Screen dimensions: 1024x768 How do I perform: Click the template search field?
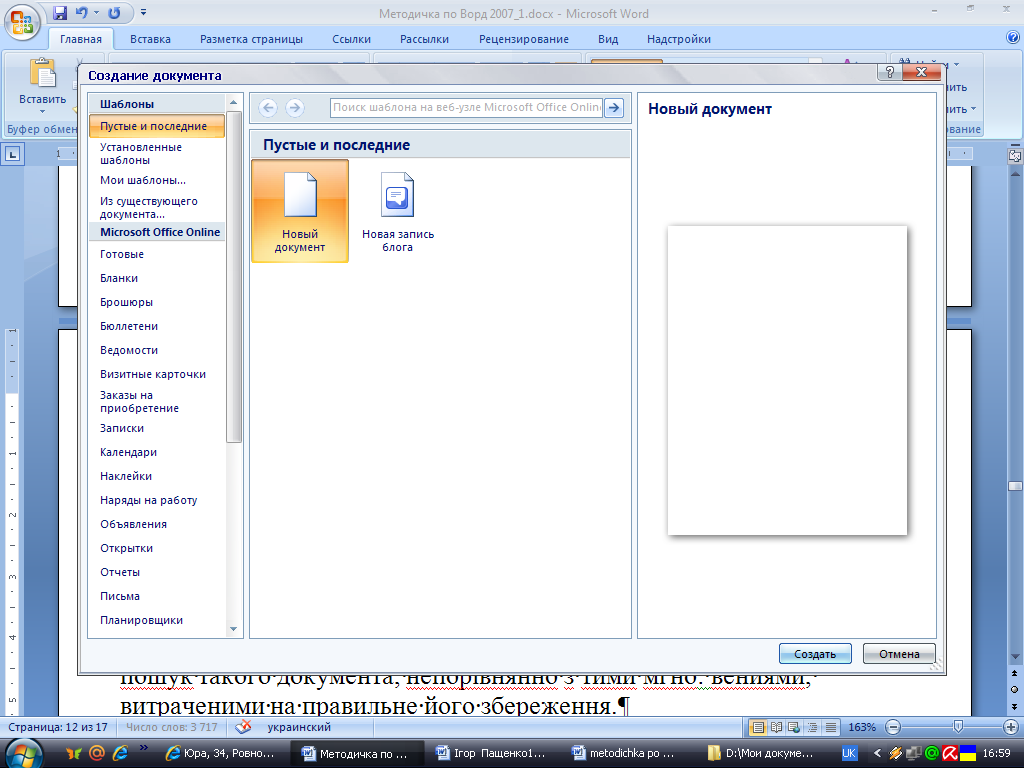[466, 108]
